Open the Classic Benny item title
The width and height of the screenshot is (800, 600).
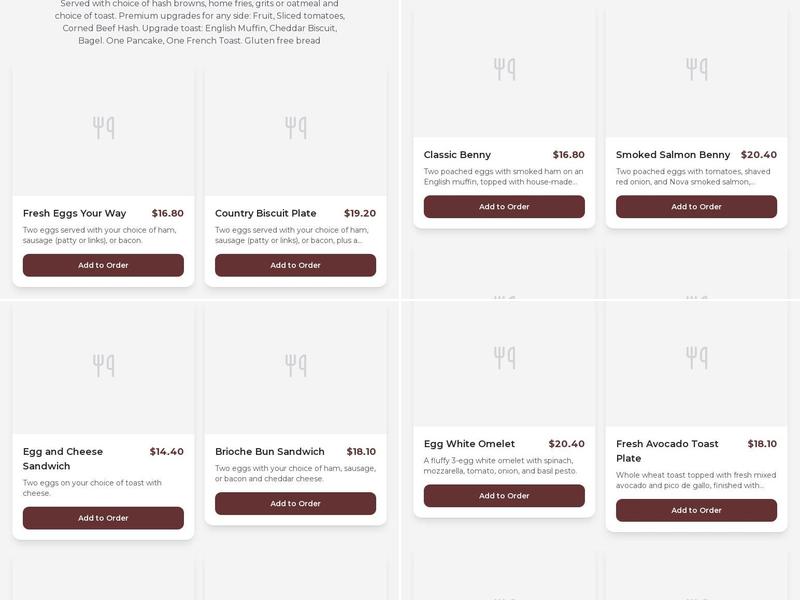pos(457,155)
